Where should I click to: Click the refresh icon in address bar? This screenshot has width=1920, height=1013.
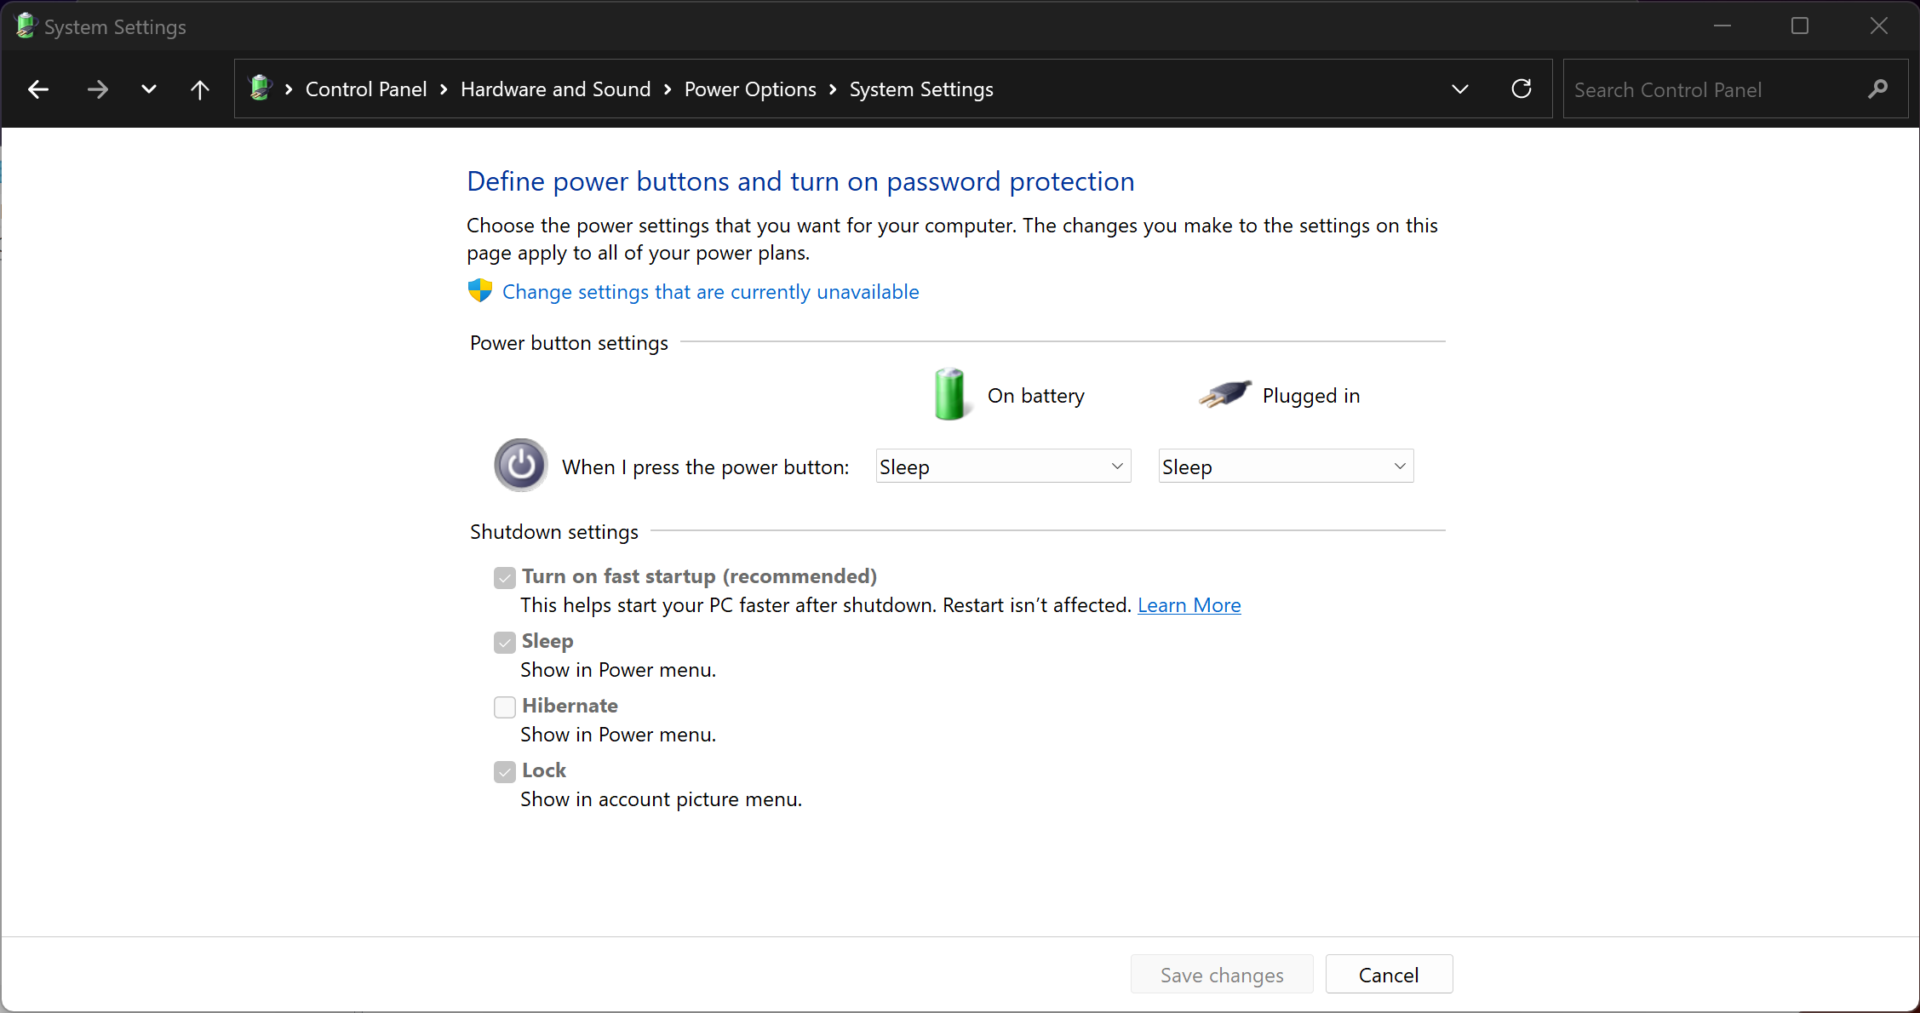[1520, 89]
